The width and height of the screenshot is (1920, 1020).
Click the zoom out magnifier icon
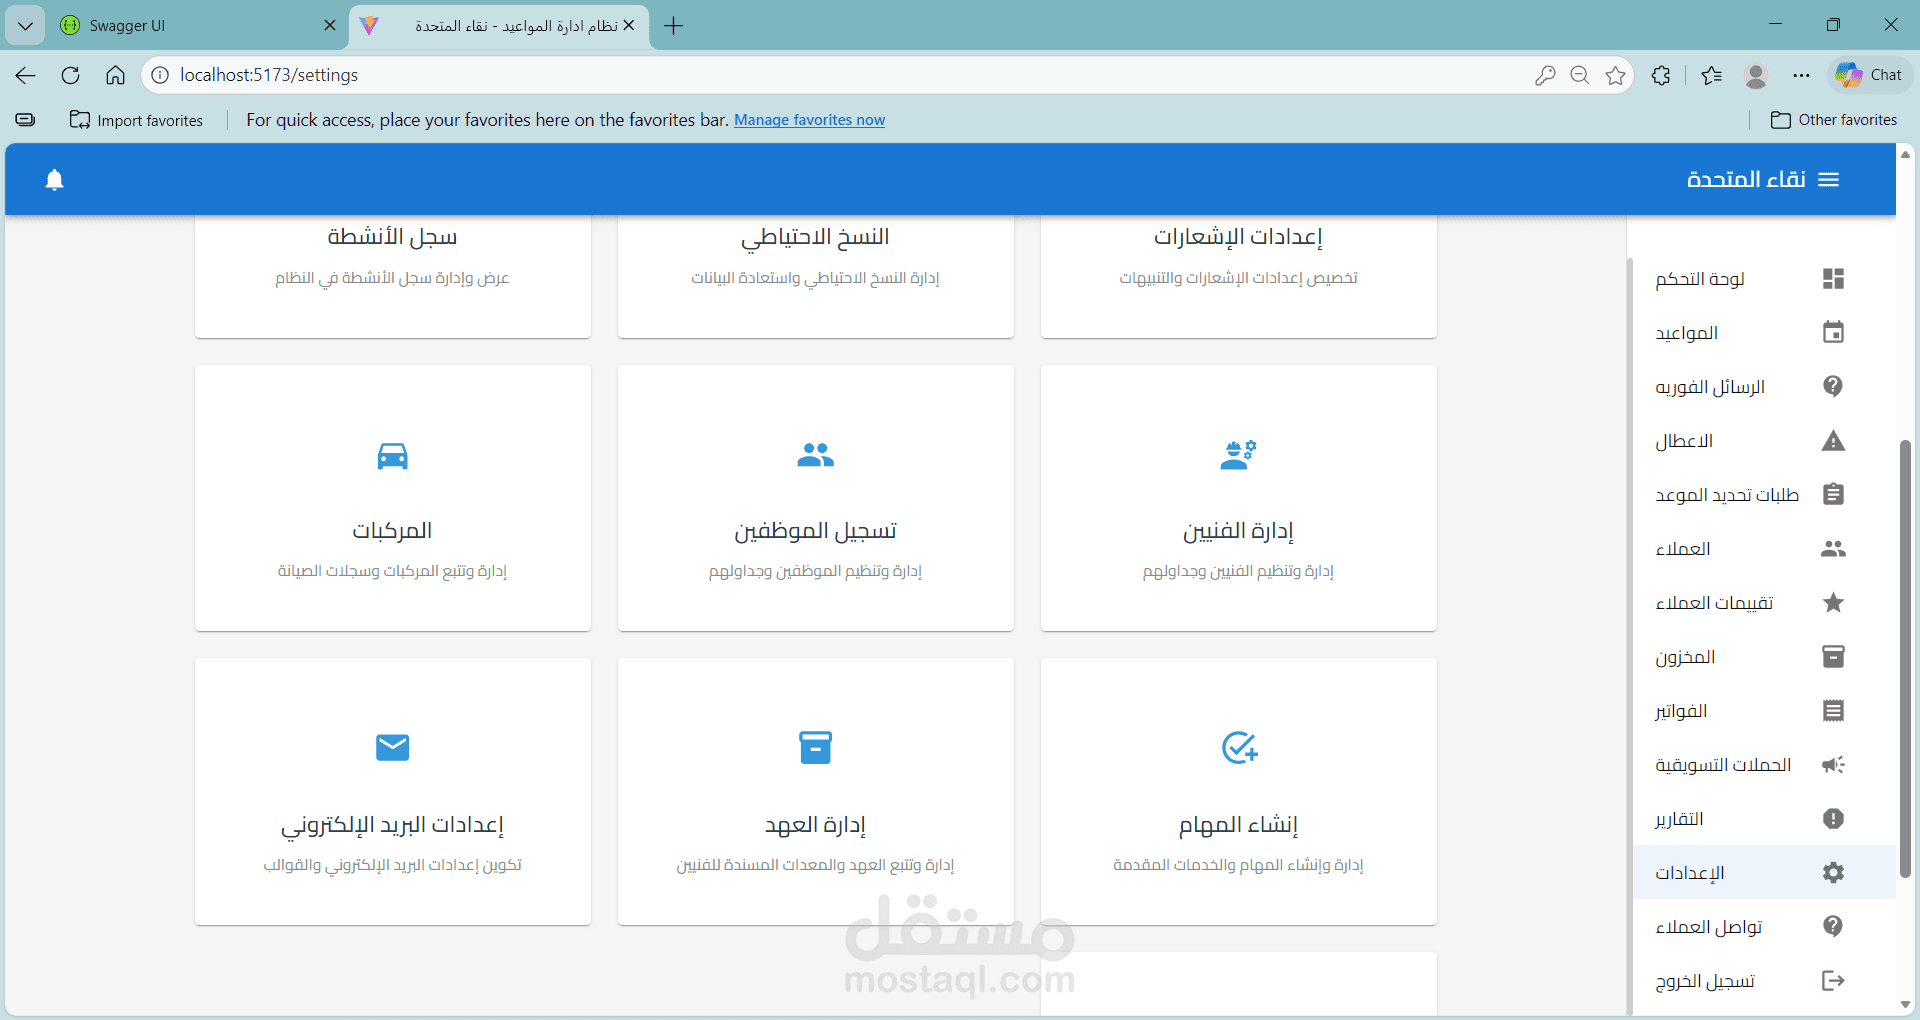click(x=1580, y=75)
